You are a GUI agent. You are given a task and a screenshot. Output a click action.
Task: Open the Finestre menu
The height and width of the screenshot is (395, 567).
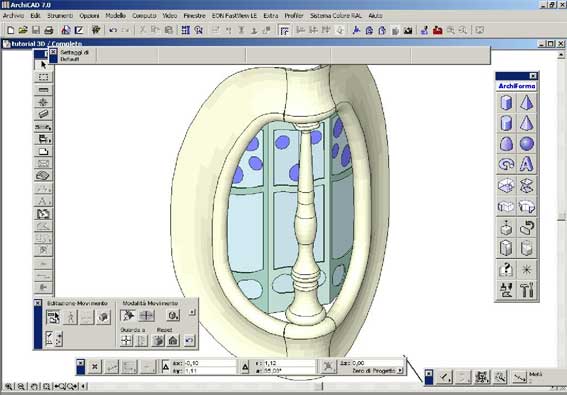click(x=194, y=16)
